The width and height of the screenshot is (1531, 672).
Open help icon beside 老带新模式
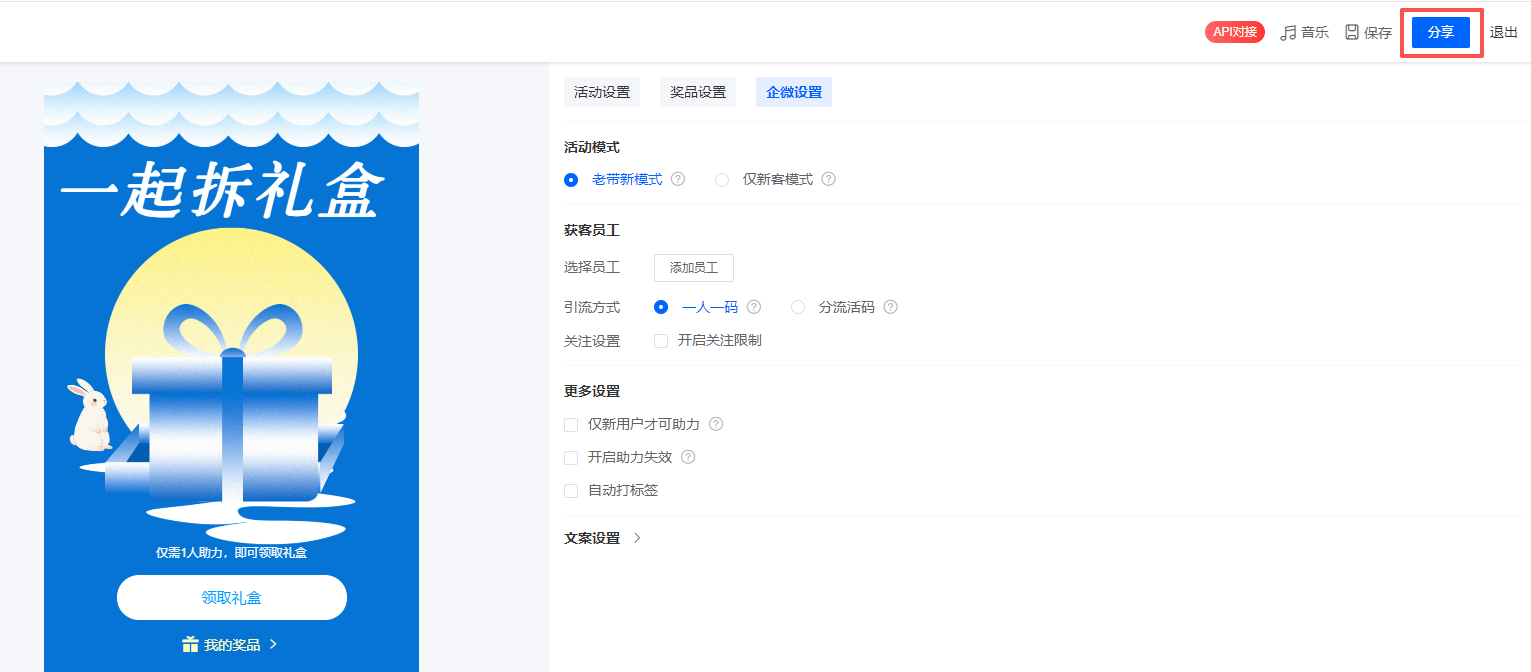tap(678, 179)
